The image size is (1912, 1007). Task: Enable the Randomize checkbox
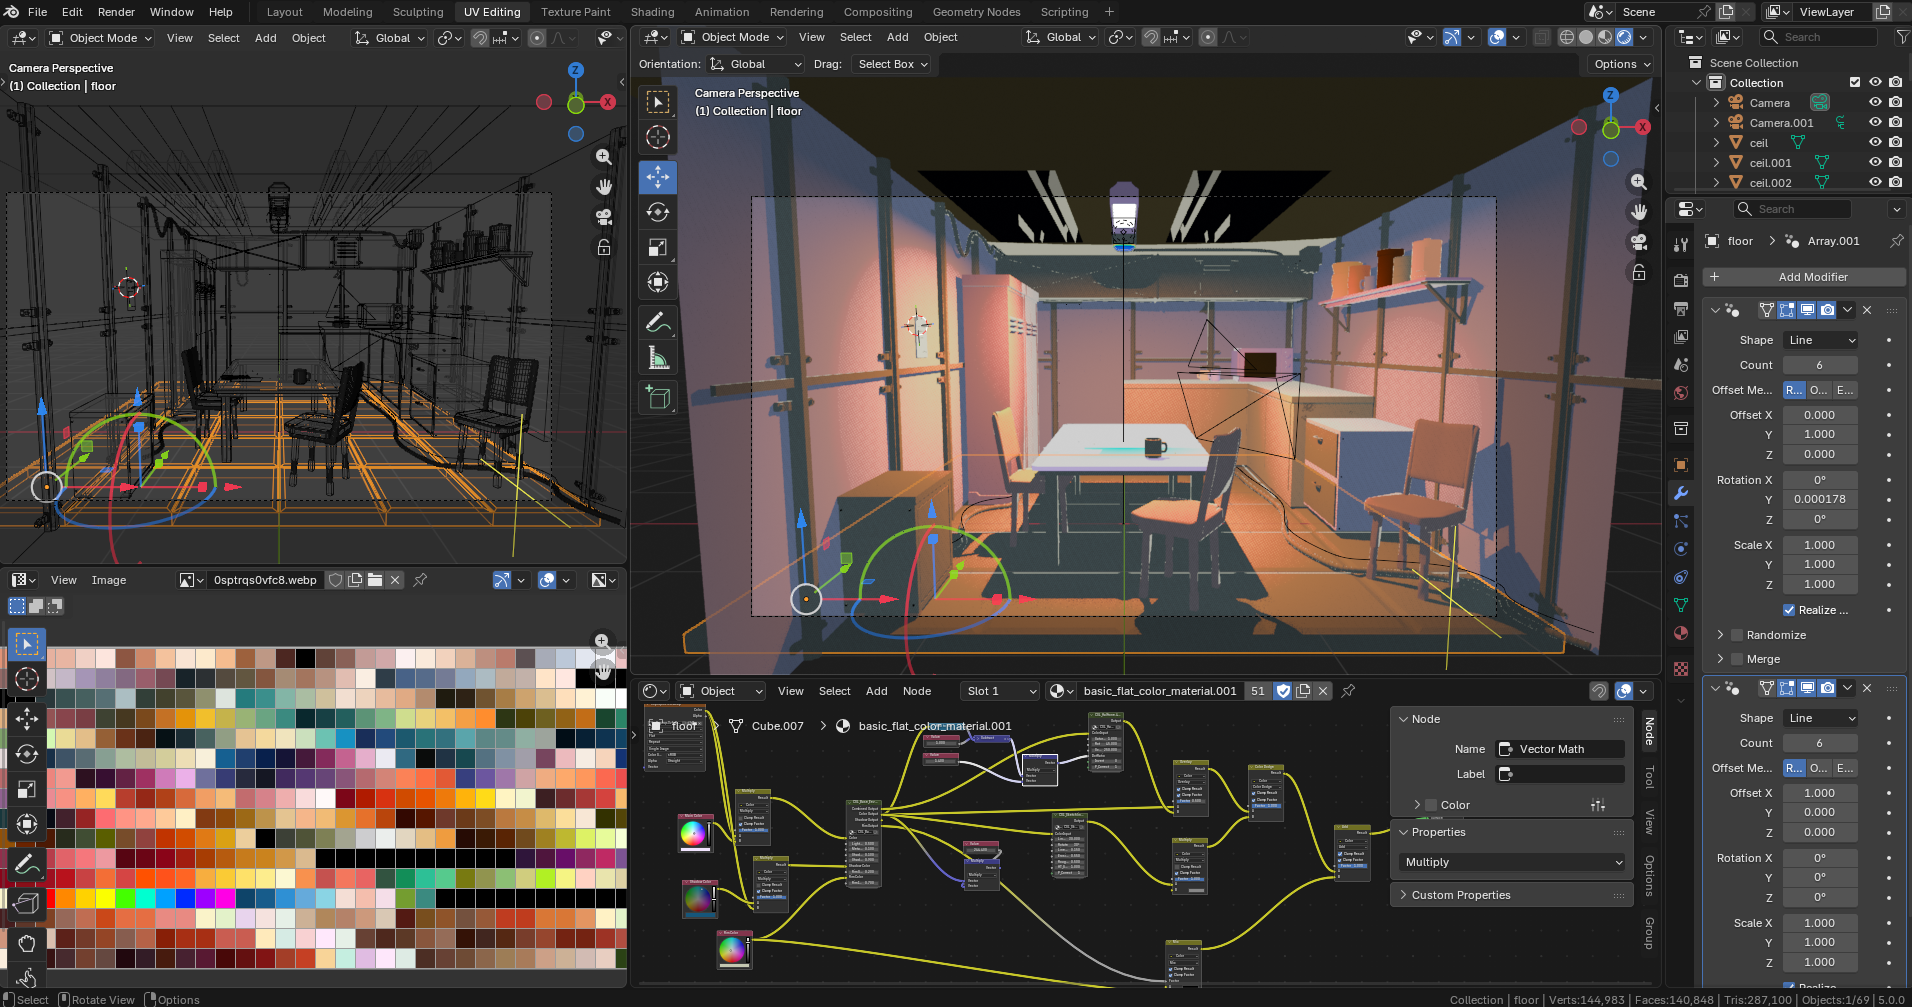point(1737,635)
